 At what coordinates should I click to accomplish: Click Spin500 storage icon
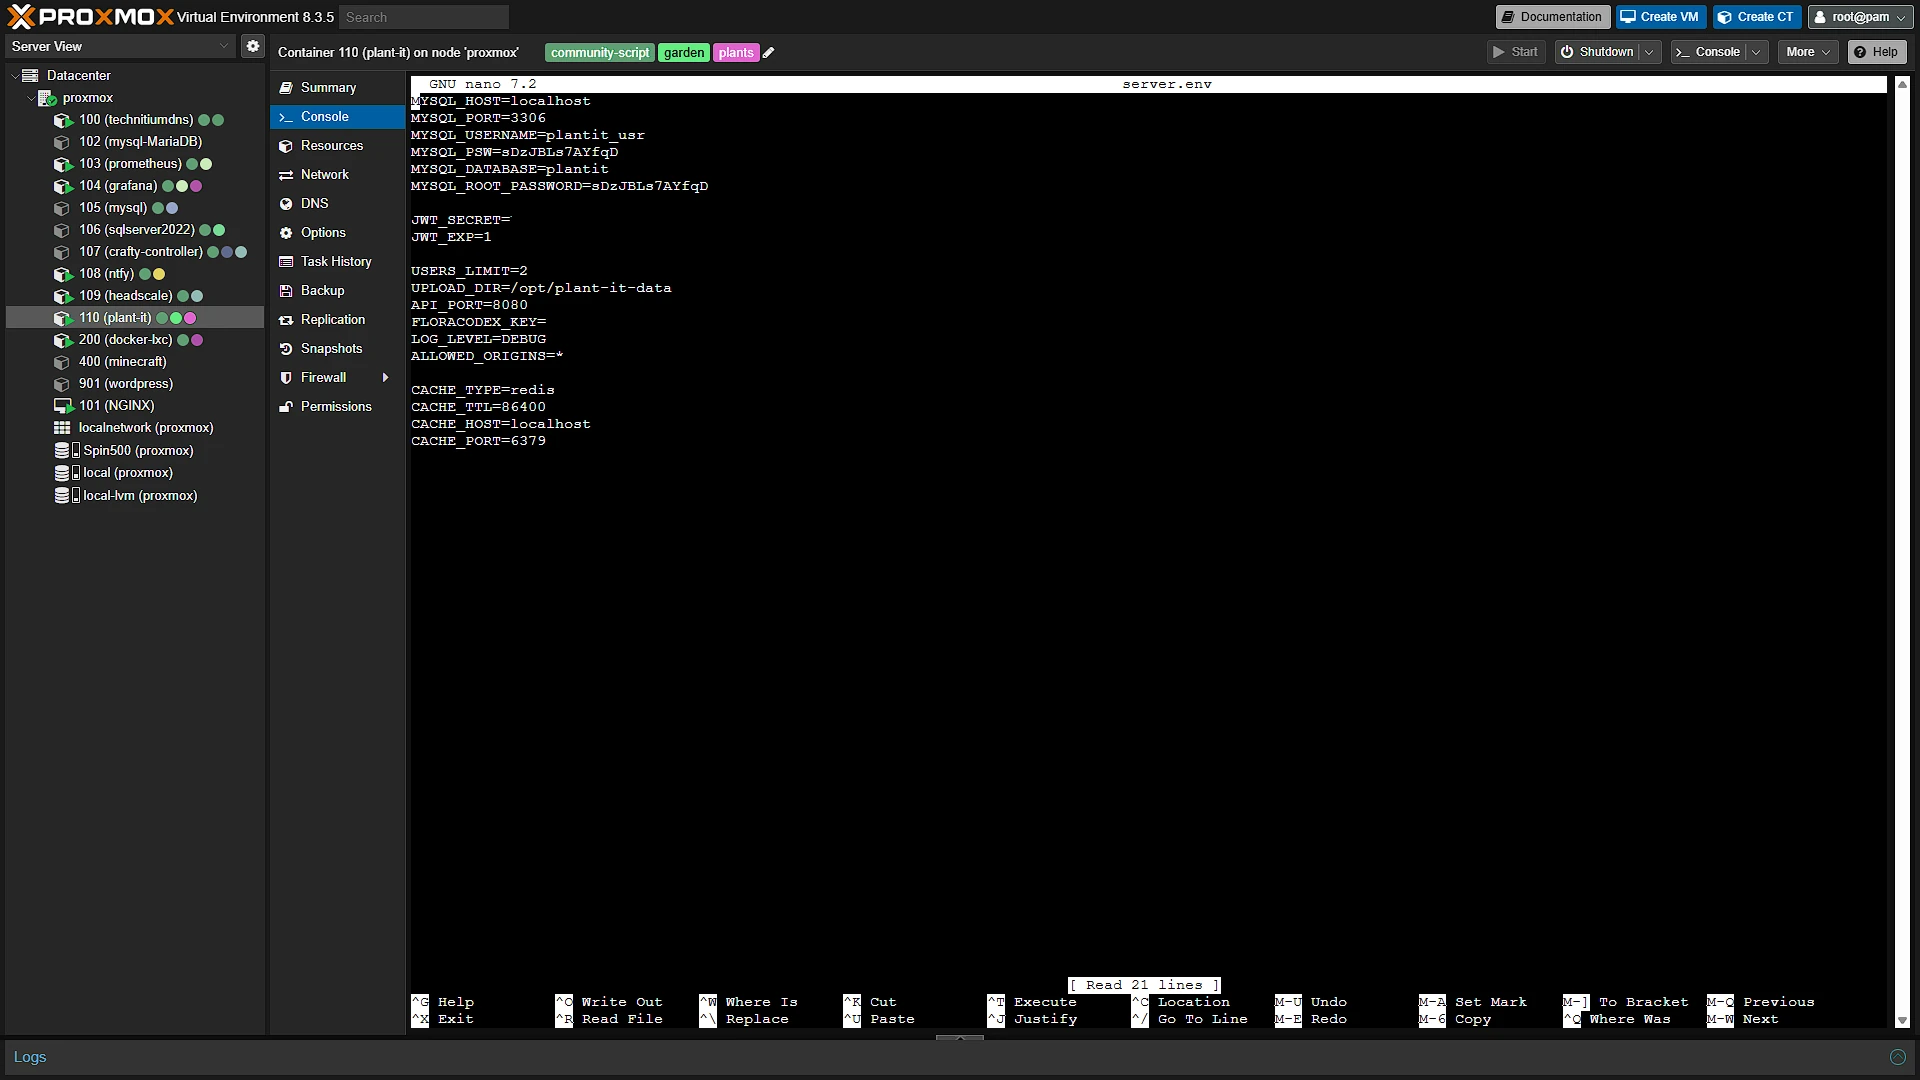click(x=67, y=451)
